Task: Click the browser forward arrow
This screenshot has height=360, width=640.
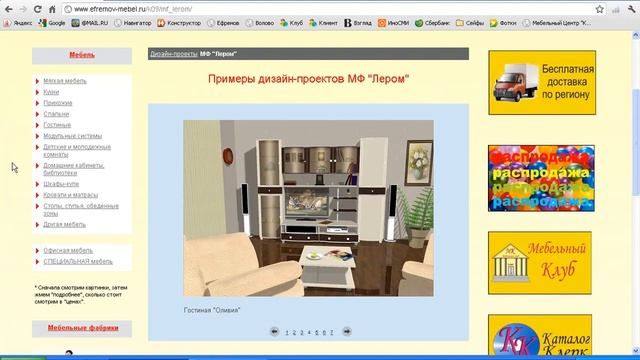Action: point(23,9)
